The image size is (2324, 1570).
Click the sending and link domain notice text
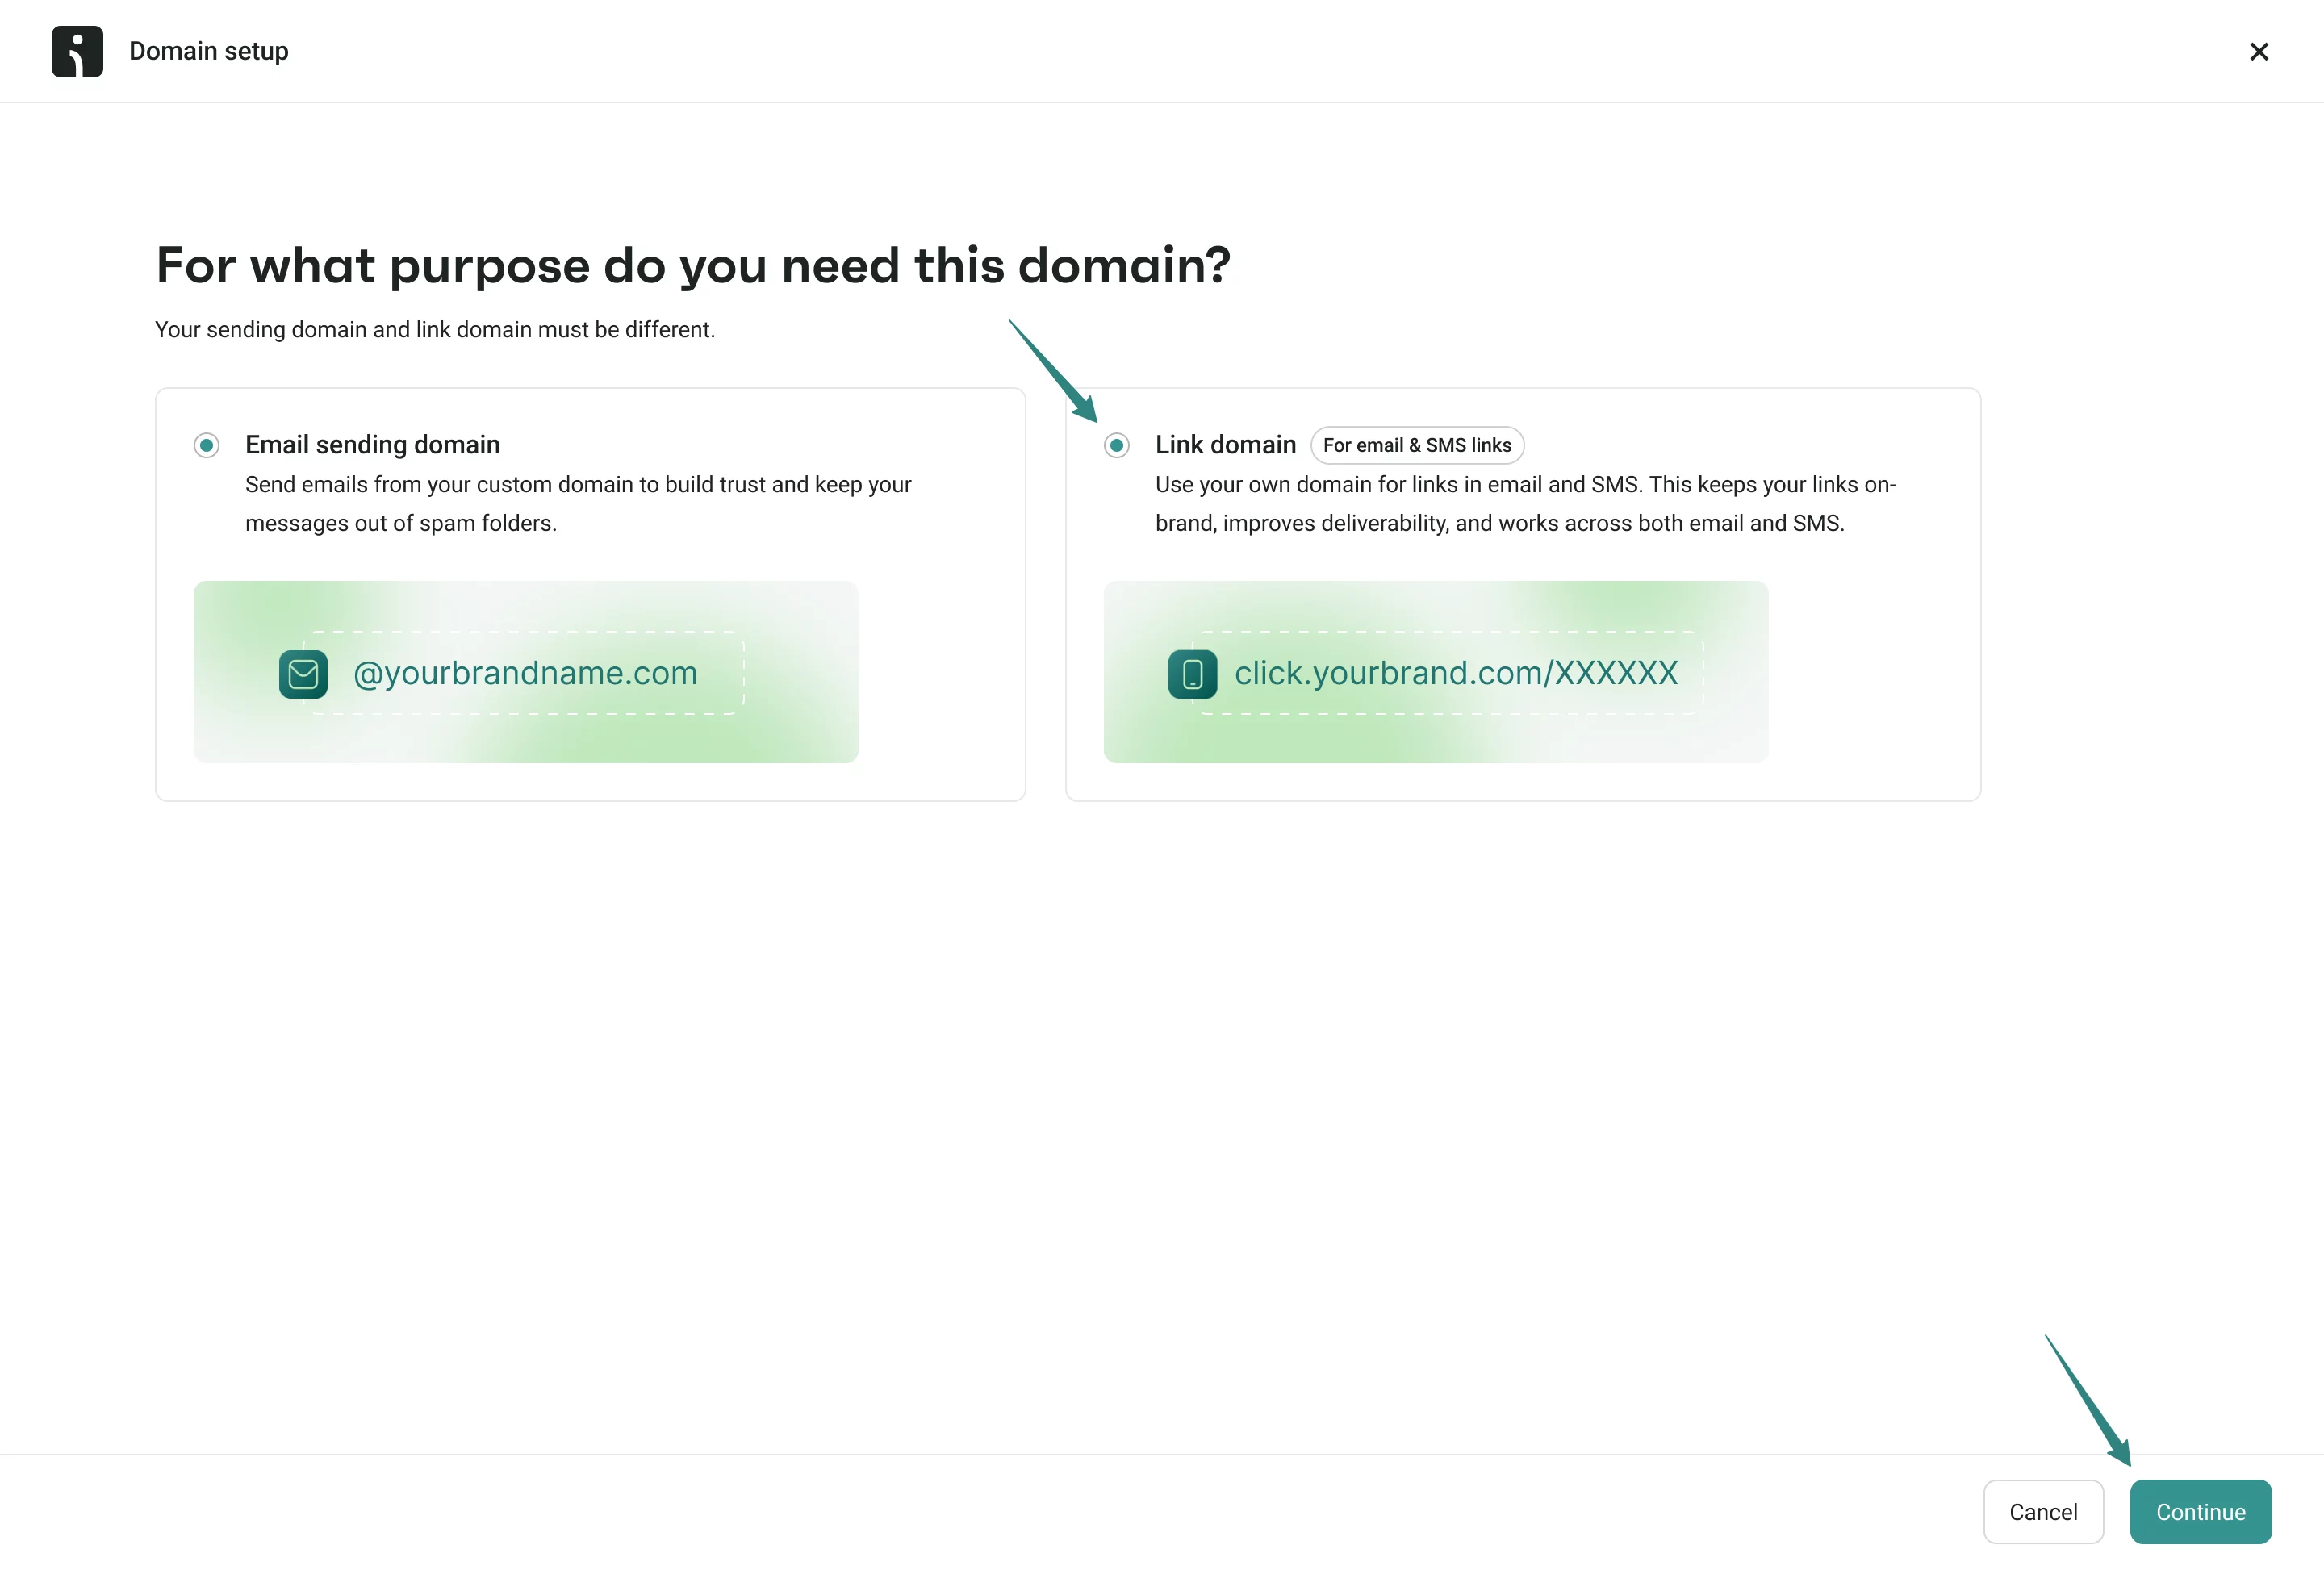tap(435, 330)
